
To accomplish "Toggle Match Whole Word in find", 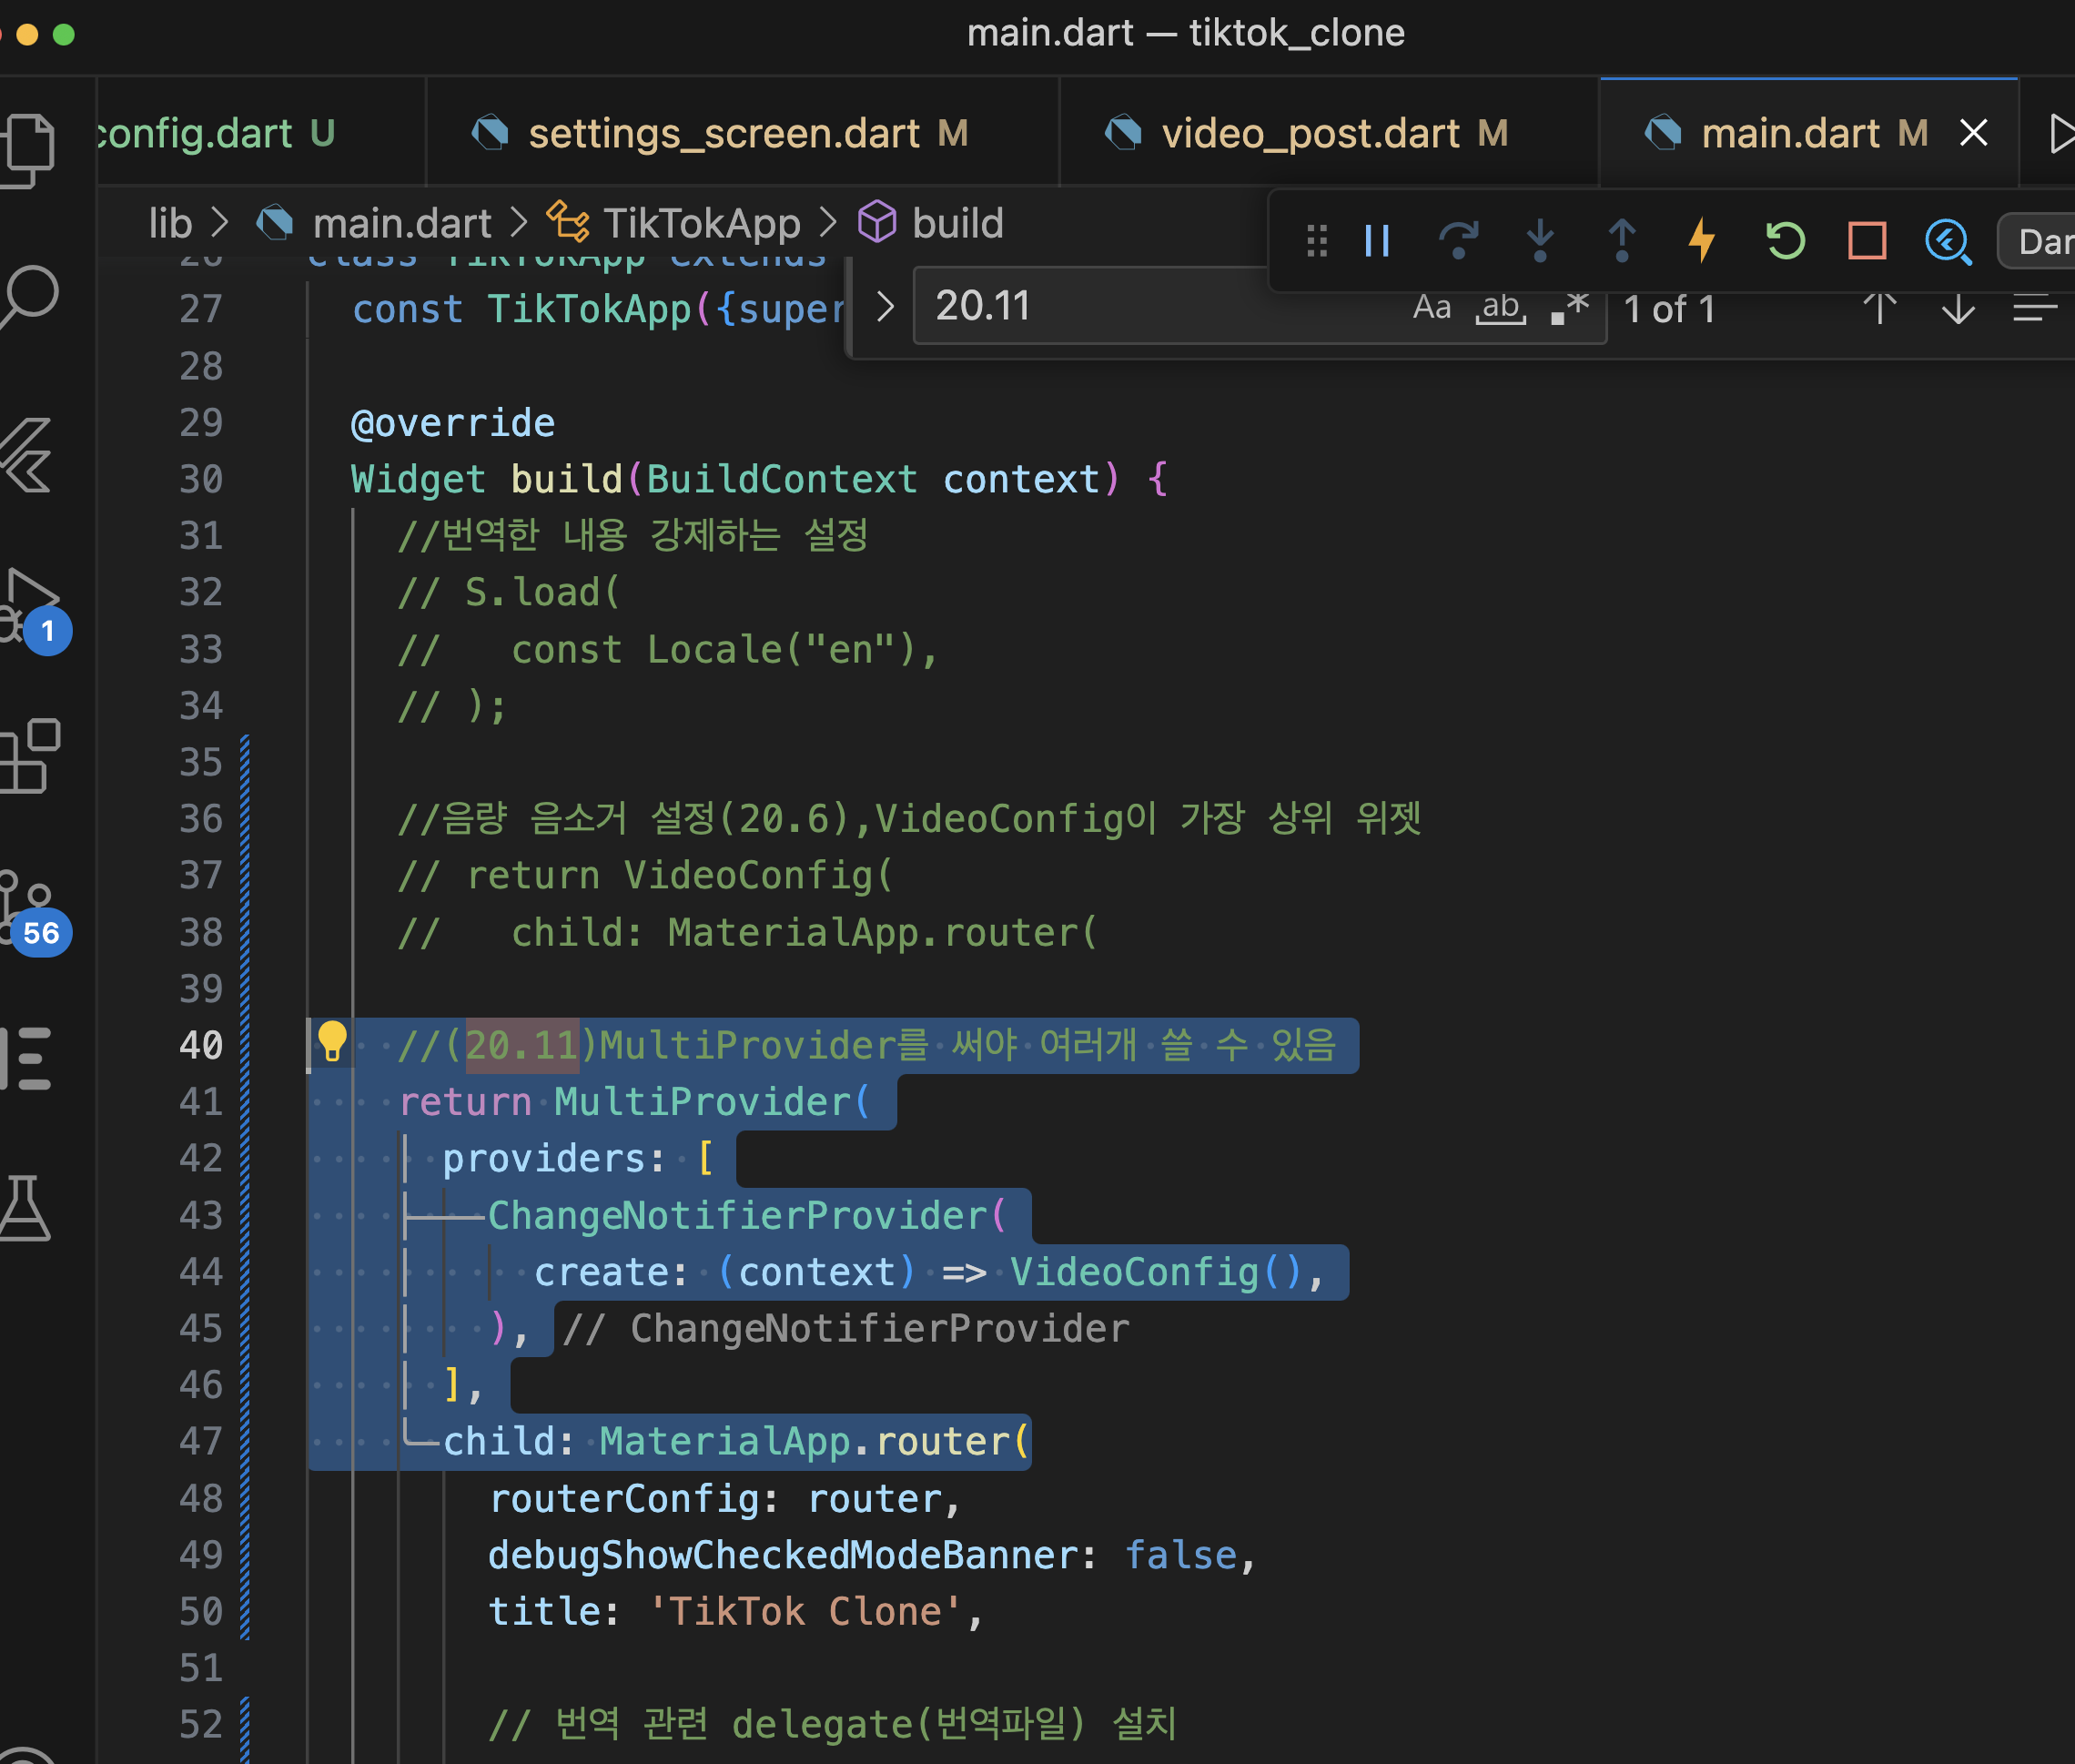I will tap(1500, 307).
